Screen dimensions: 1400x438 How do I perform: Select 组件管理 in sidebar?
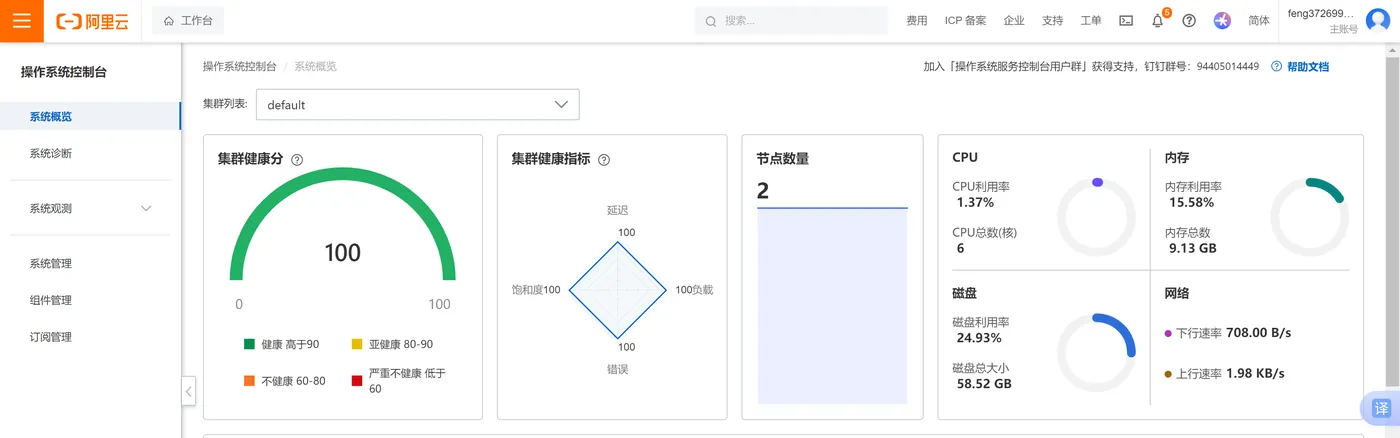click(x=90, y=300)
